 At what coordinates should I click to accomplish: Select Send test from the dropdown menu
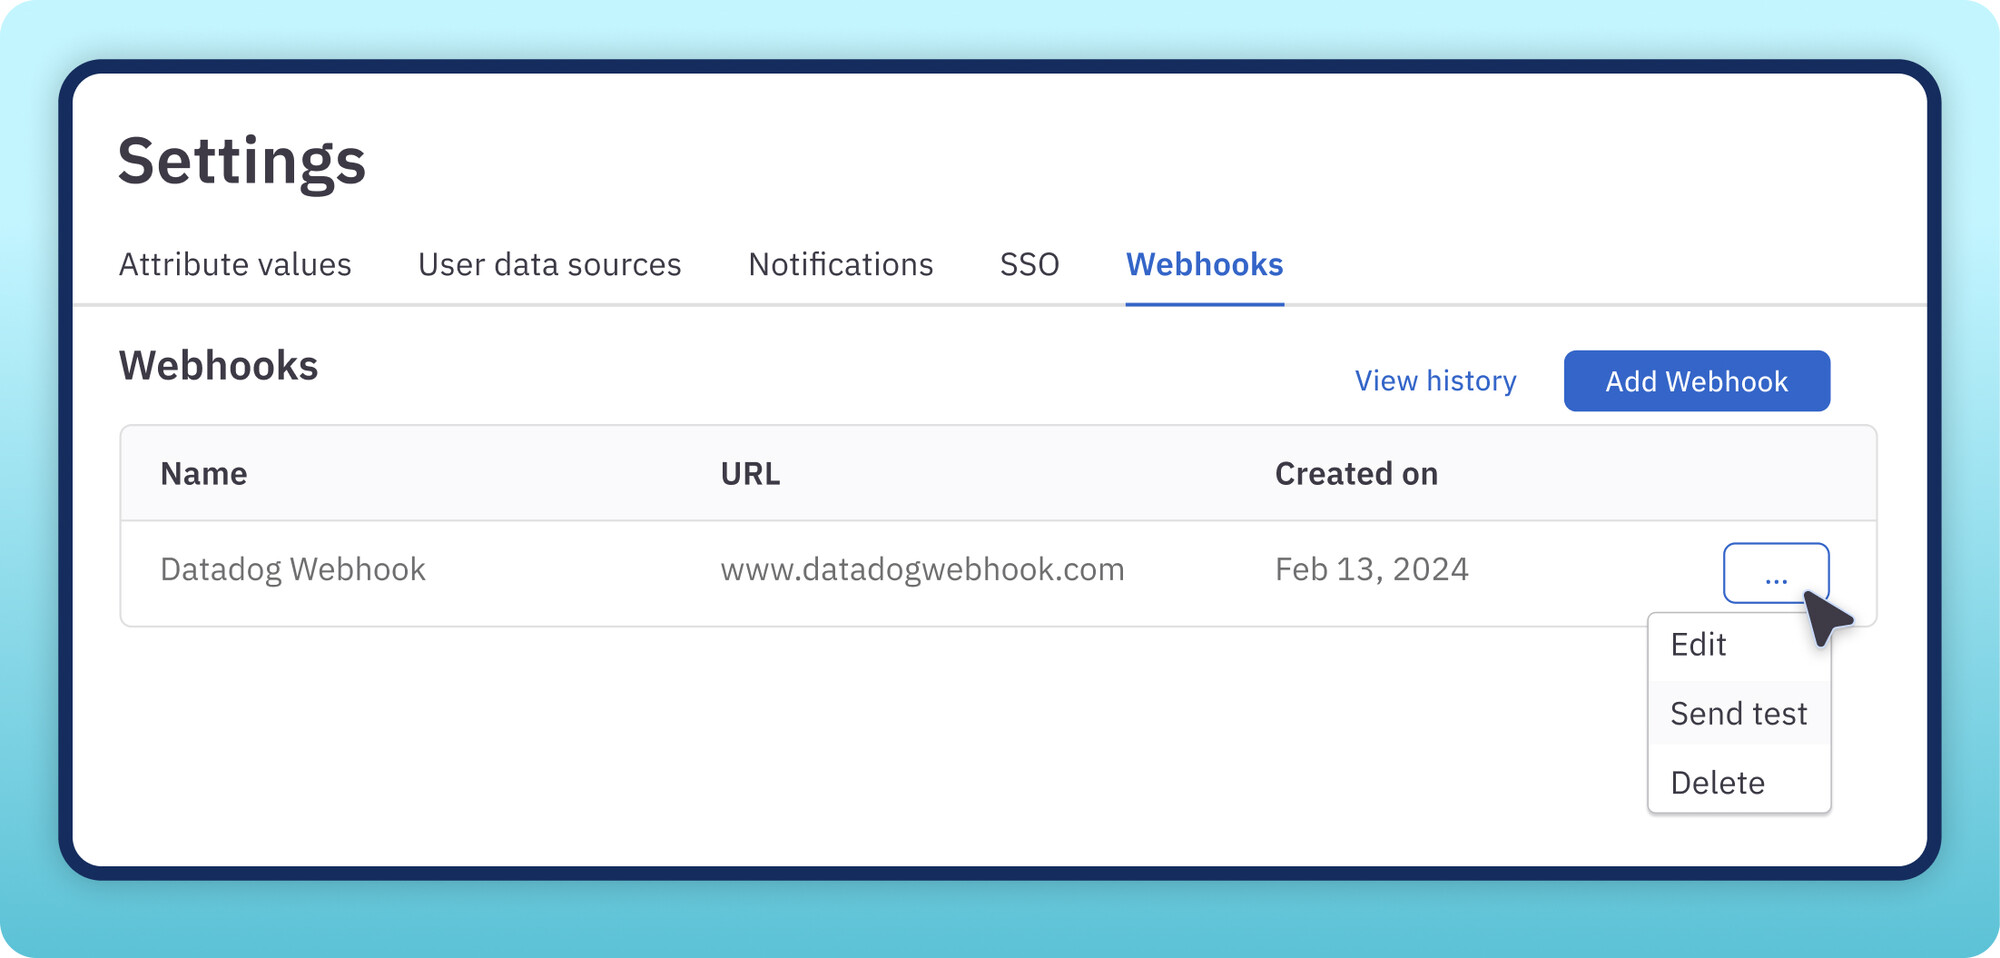click(x=1738, y=713)
